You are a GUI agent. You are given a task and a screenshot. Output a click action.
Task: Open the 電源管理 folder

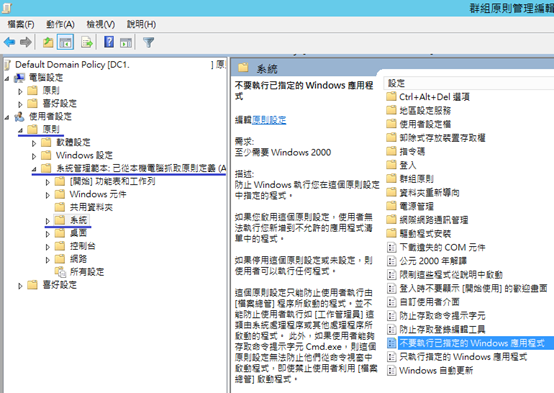pyautogui.click(x=416, y=206)
